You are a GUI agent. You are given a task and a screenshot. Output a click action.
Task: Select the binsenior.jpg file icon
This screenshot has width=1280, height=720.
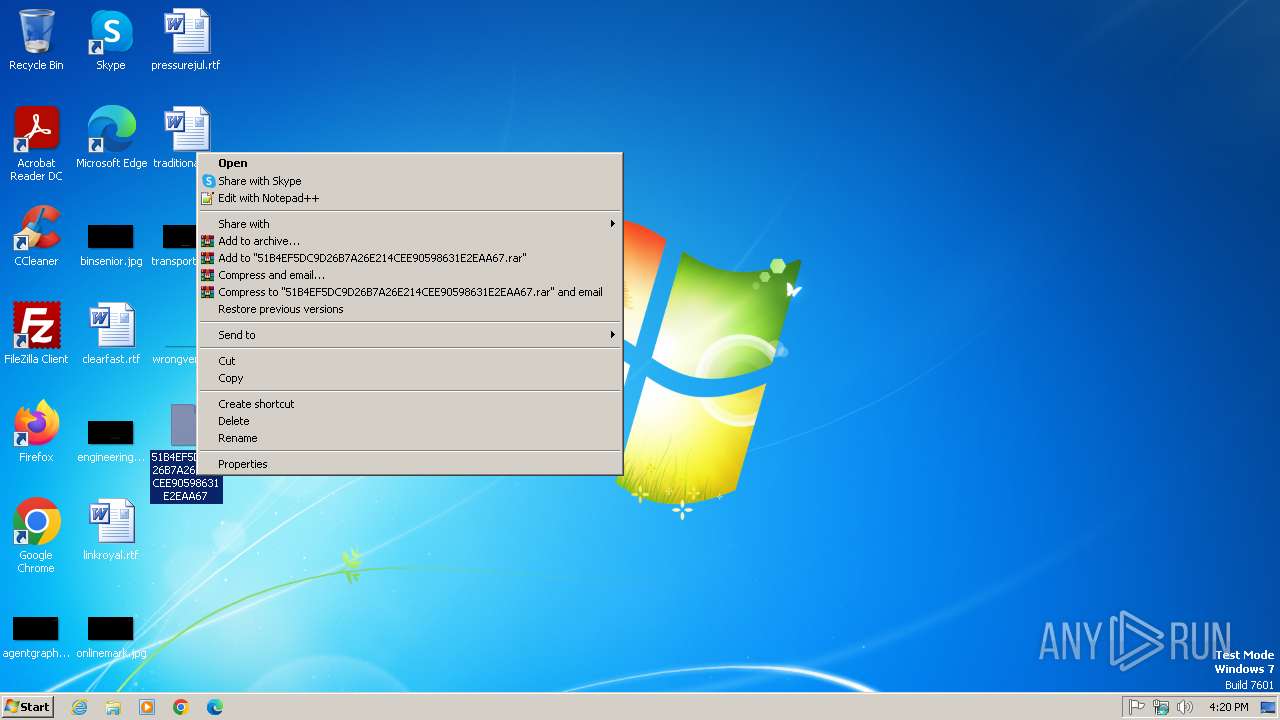tap(111, 245)
